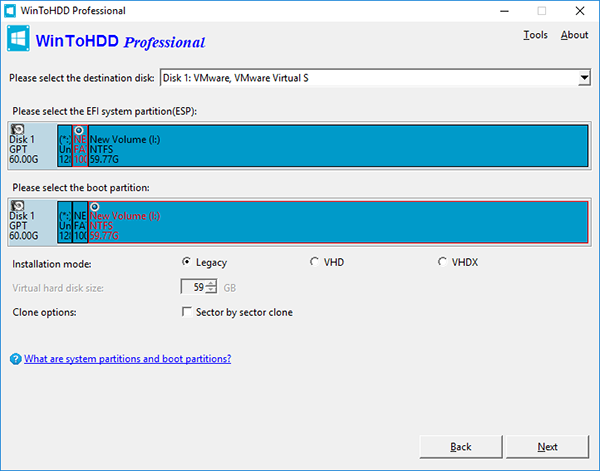Click the title bar app icon

[x=10, y=11]
